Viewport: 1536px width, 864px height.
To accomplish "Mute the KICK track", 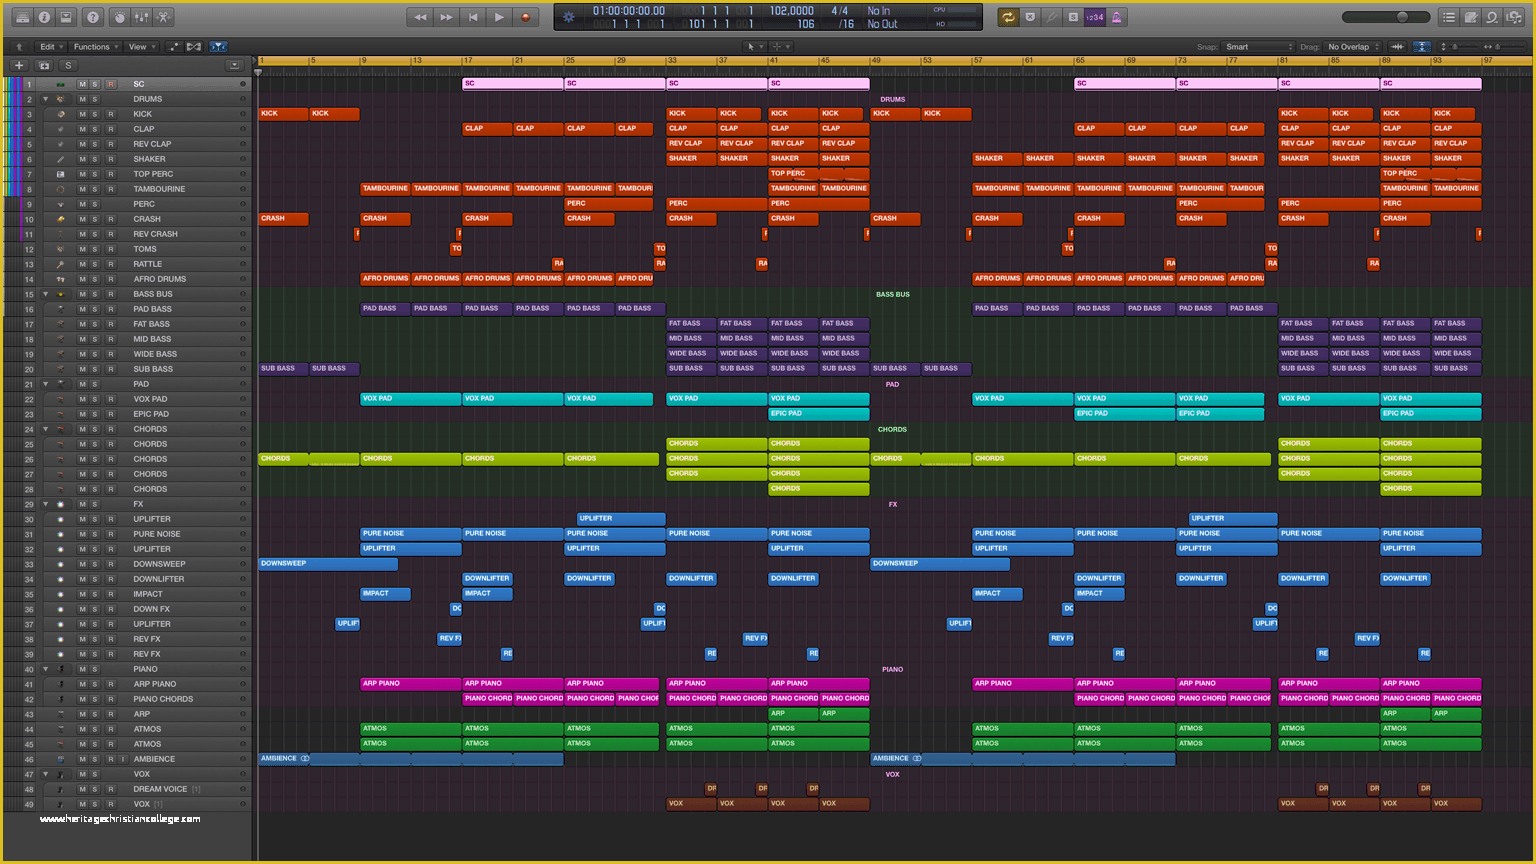I will tap(83, 114).
